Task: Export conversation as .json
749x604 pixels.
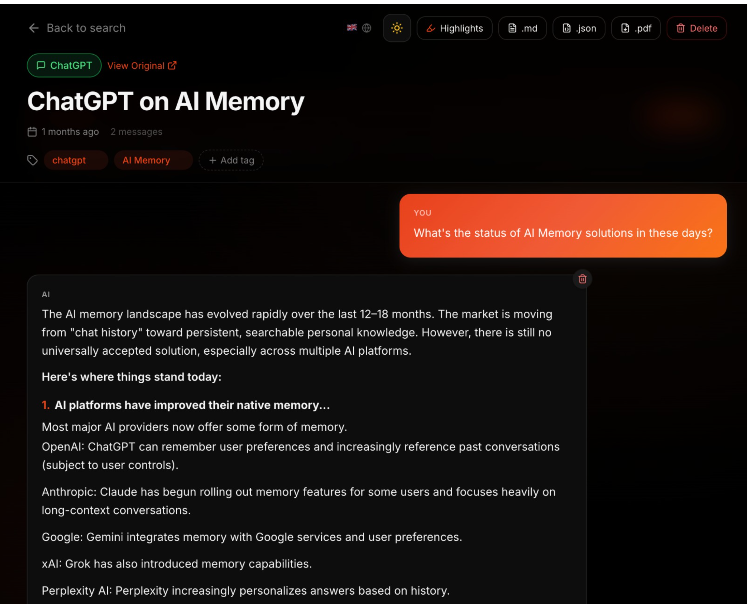Action: (579, 28)
